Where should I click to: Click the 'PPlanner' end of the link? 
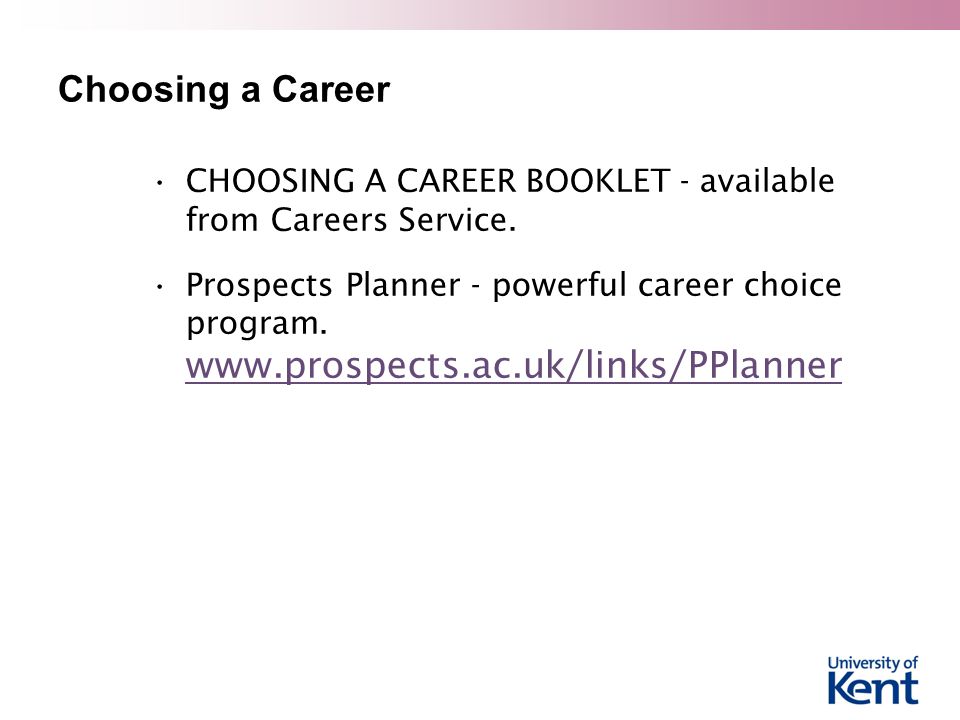coord(765,366)
